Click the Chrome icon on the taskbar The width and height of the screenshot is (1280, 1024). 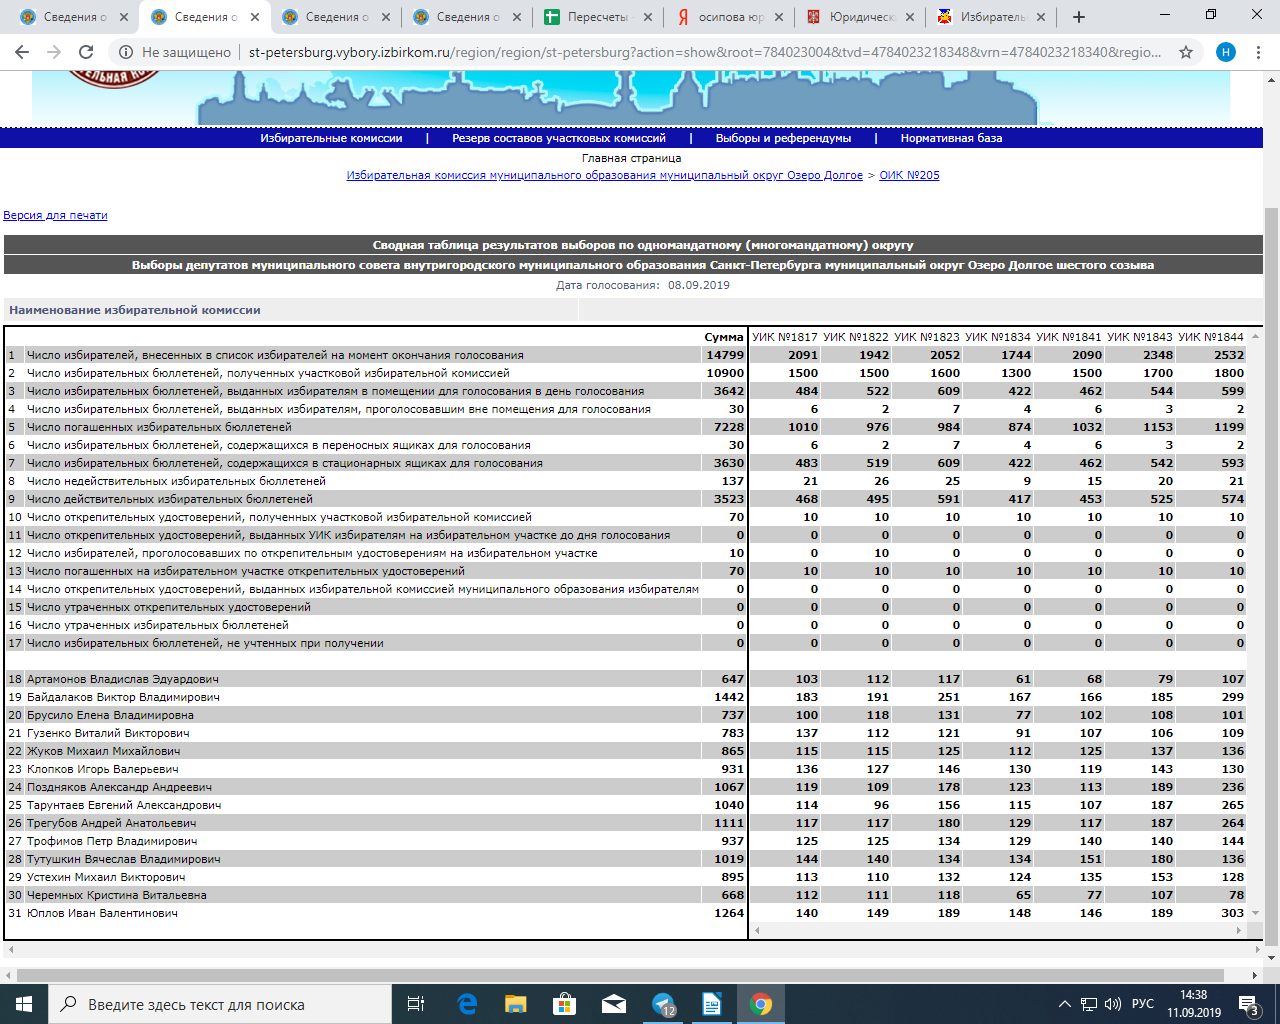tap(761, 1004)
